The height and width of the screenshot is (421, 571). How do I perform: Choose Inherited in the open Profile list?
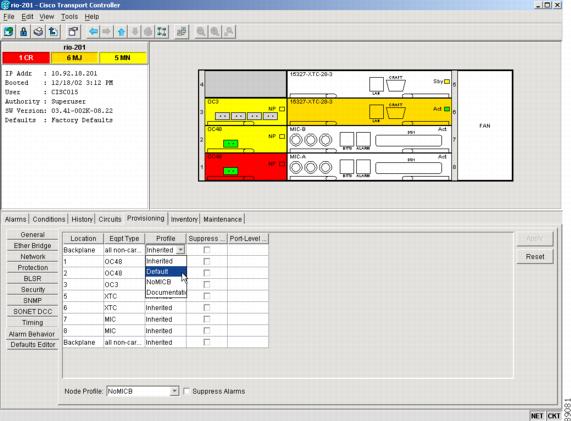click(x=166, y=261)
